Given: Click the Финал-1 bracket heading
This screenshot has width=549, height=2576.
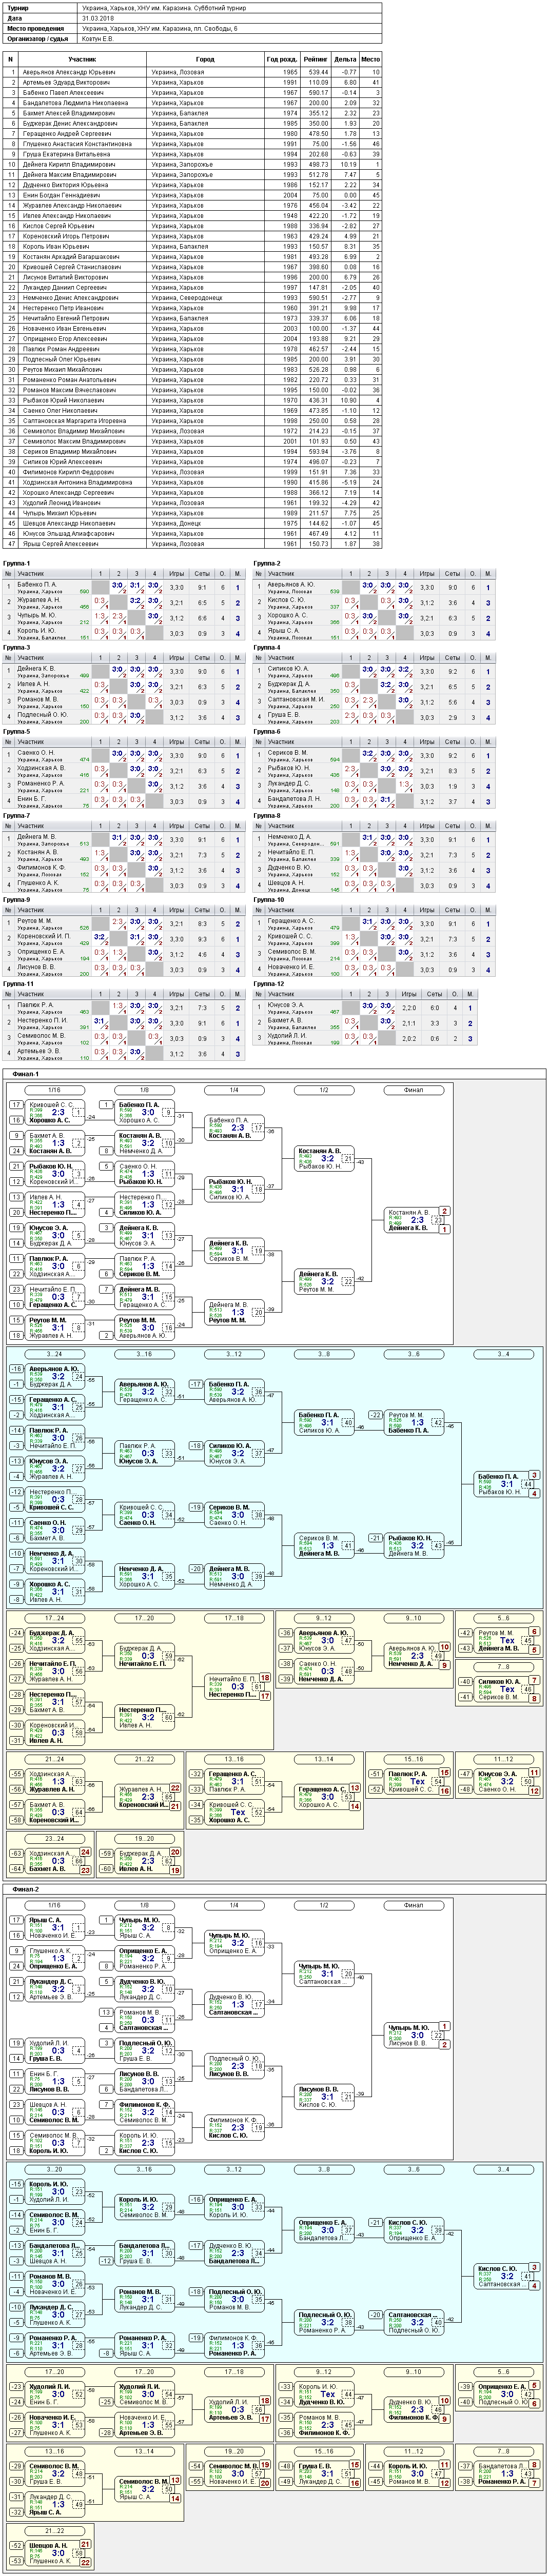Looking at the screenshot, I should (26, 1074).
